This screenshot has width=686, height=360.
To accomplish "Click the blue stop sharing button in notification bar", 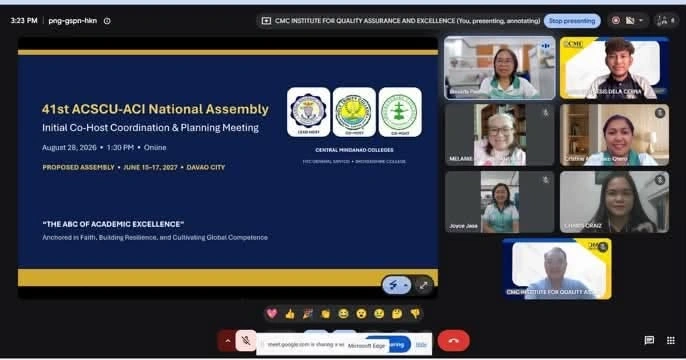I will tap(399, 344).
